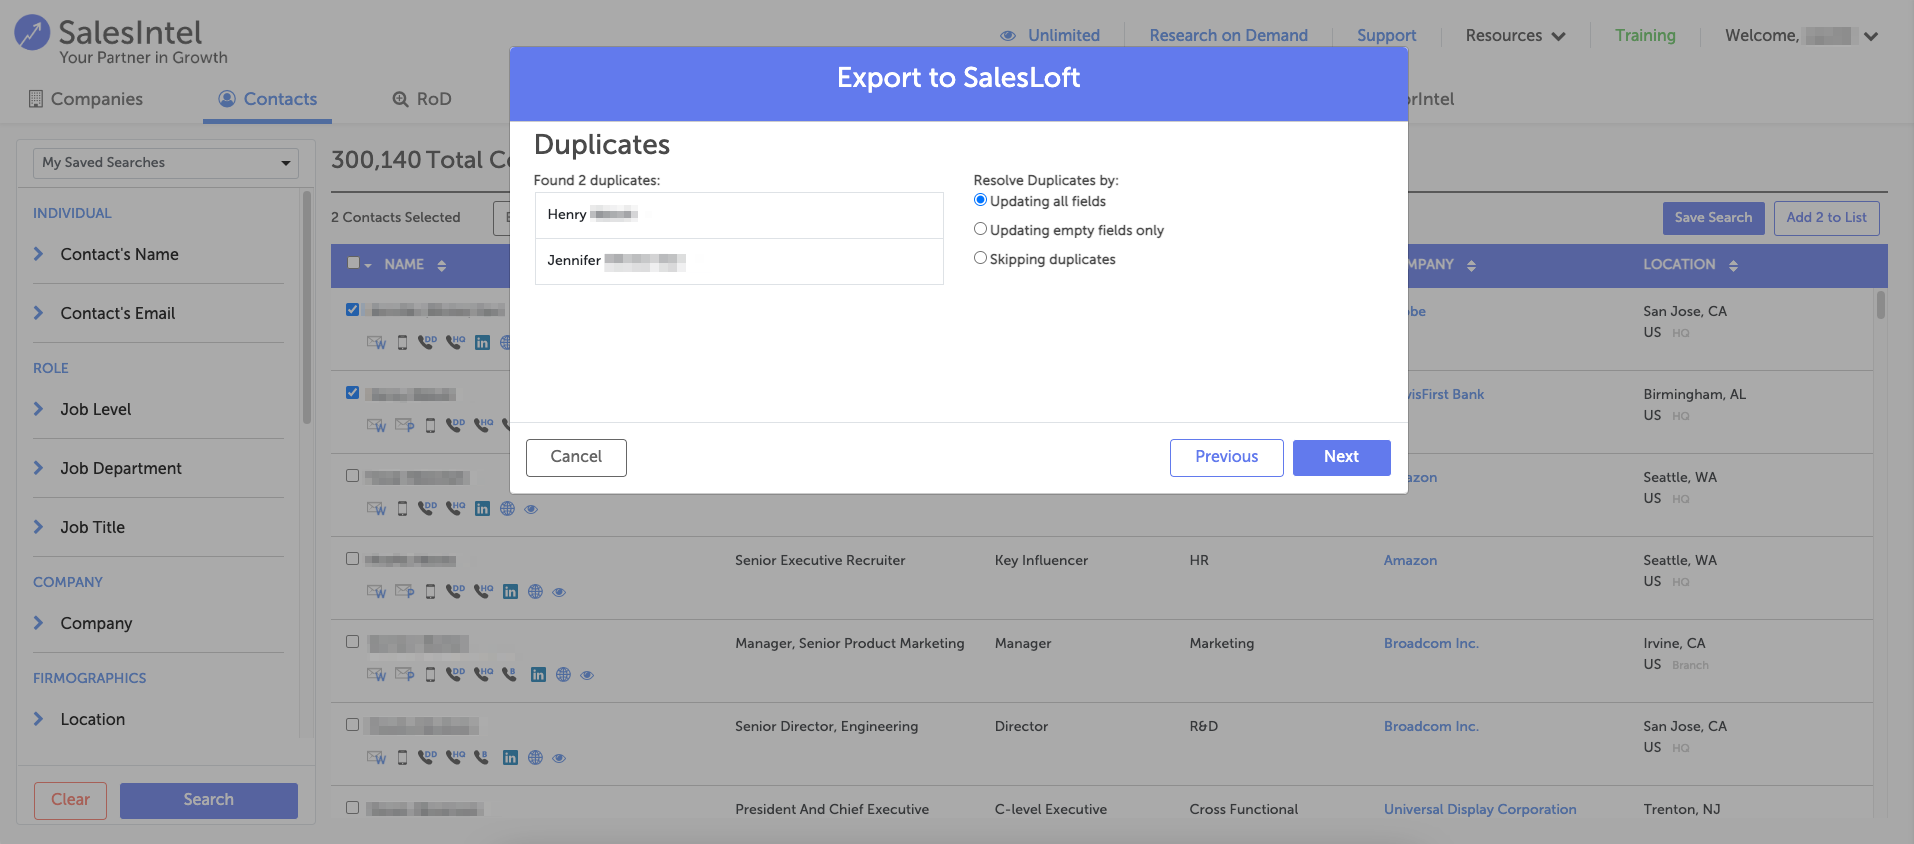
Task: Toggle select-all checkbox in NAME header
Action: [353, 264]
